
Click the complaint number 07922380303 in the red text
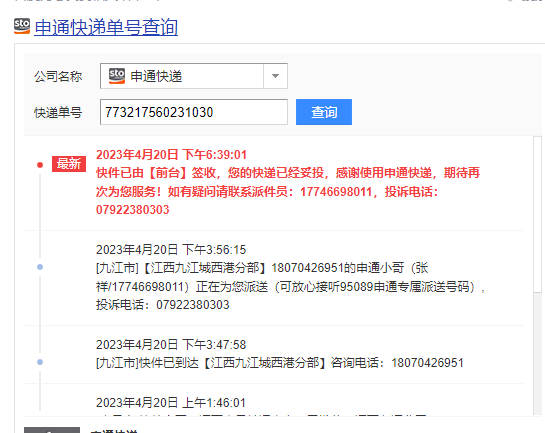[x=132, y=210]
